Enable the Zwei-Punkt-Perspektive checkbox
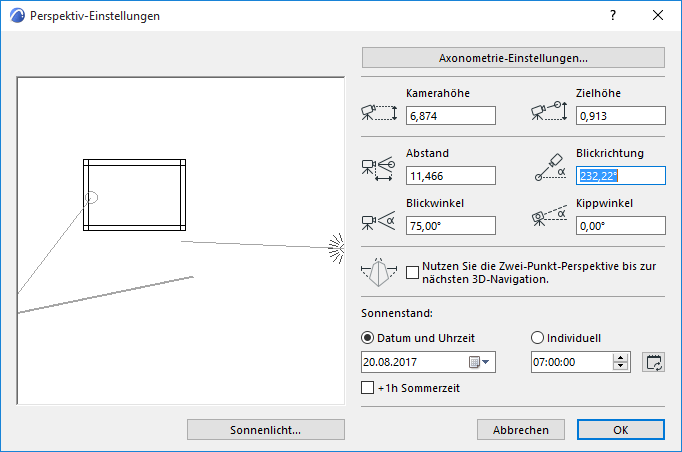 (x=414, y=271)
